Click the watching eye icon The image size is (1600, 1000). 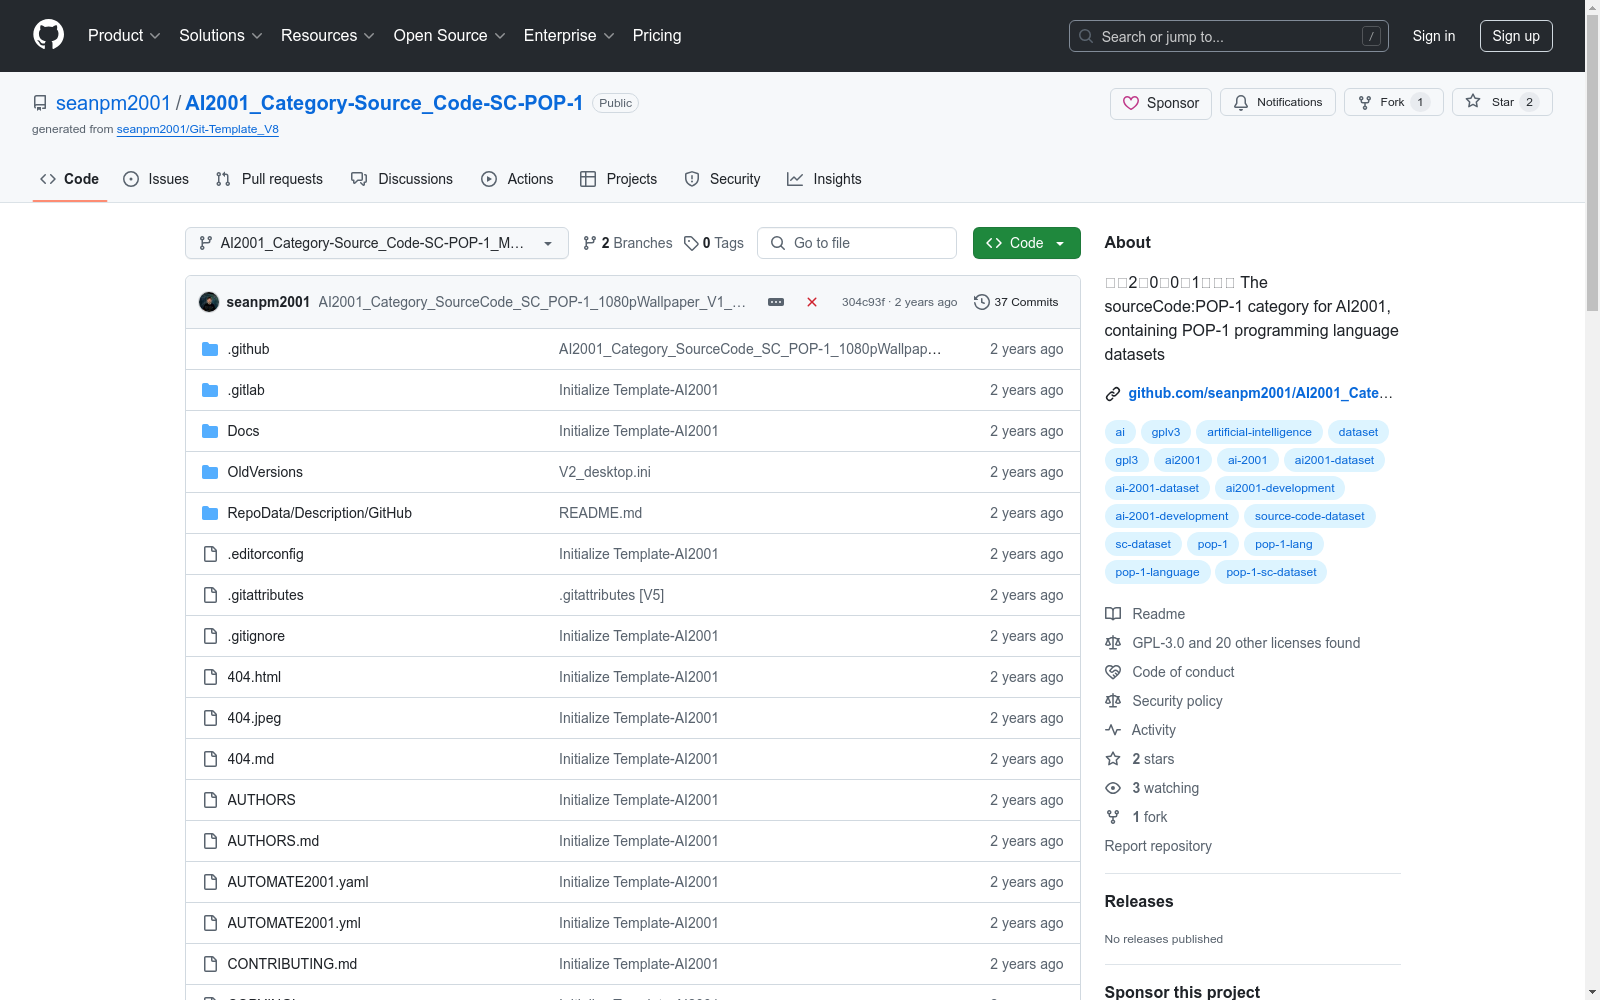[x=1113, y=788]
